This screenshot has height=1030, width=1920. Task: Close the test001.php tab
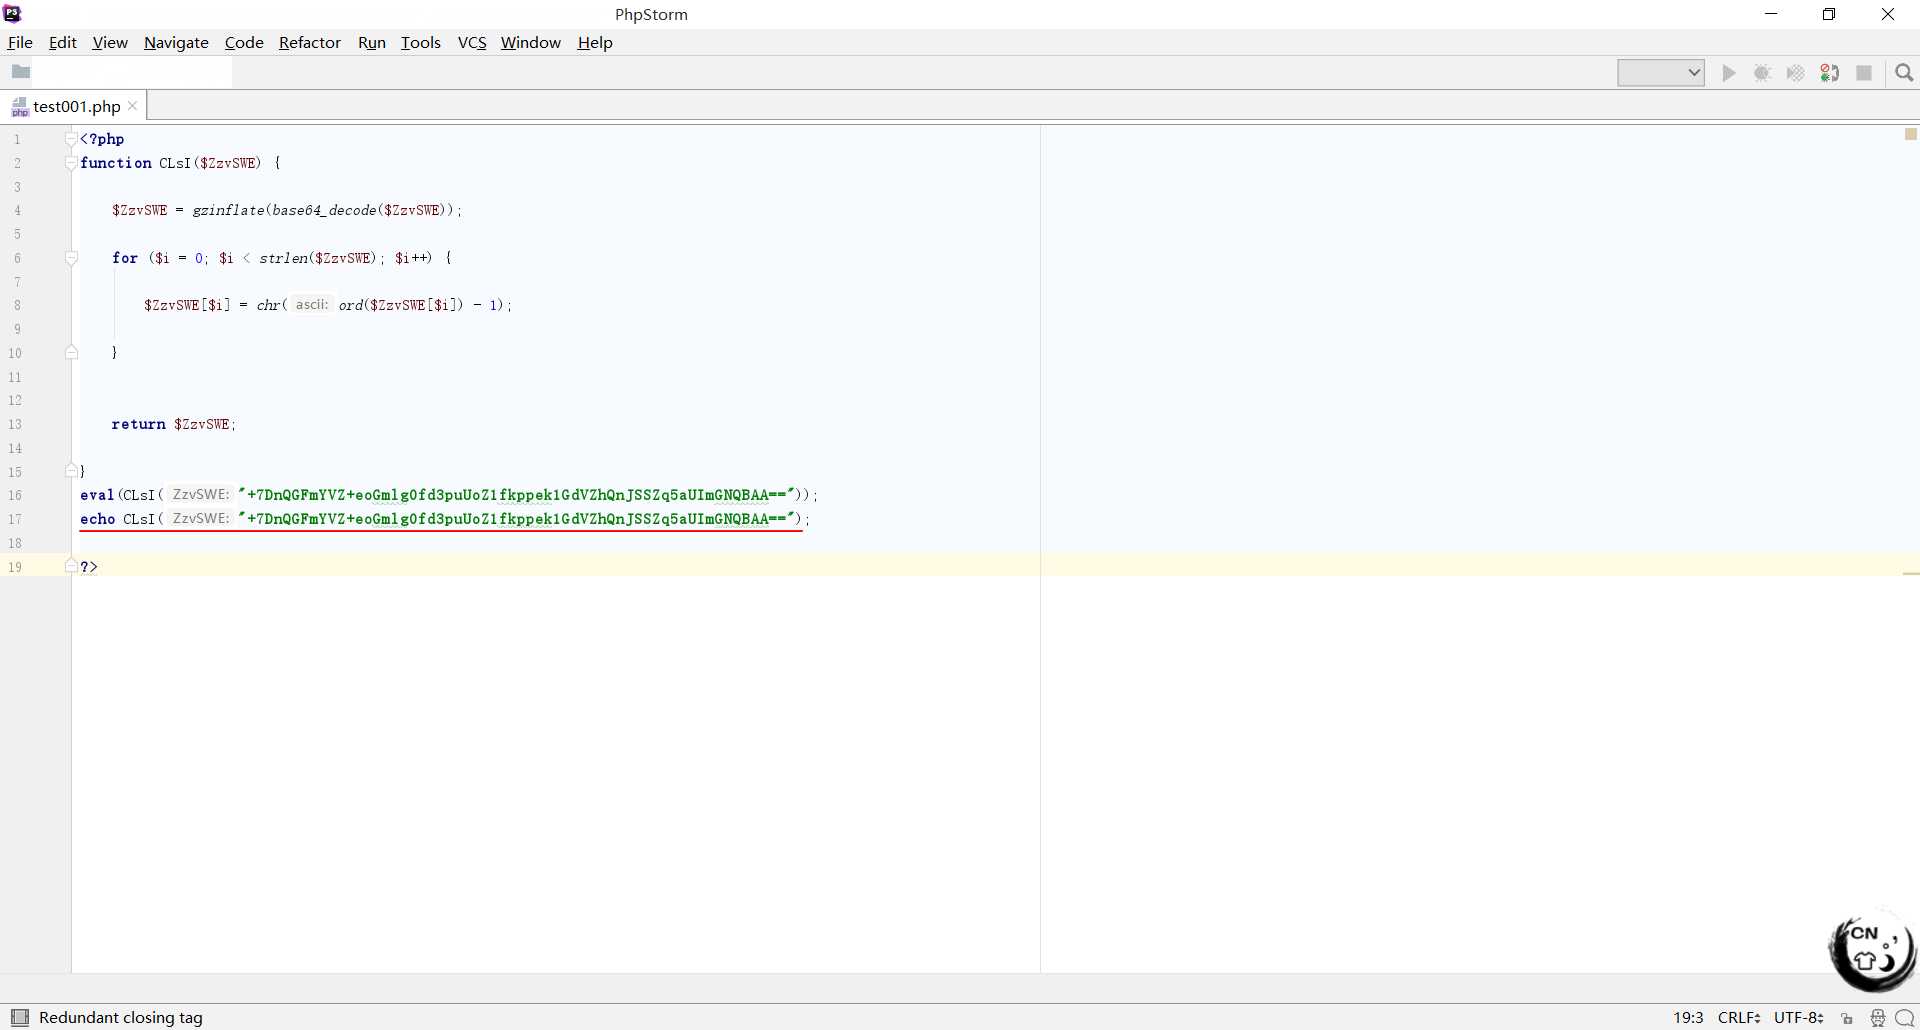(x=133, y=105)
